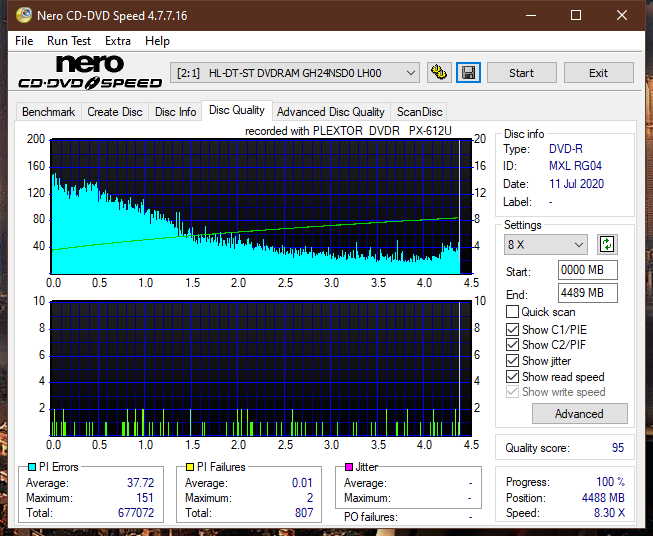The image size is (653, 536).
Task: Click the cyan PI Errors legend swatch
Action: coord(32,467)
